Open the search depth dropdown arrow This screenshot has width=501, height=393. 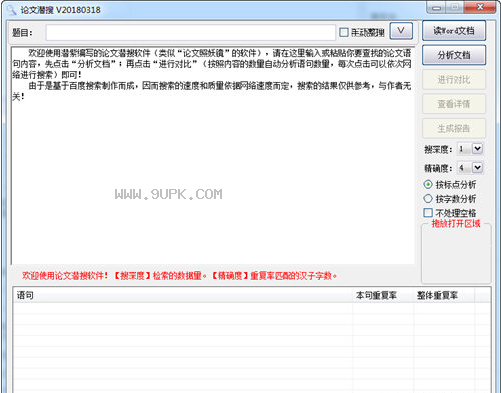tap(477, 149)
